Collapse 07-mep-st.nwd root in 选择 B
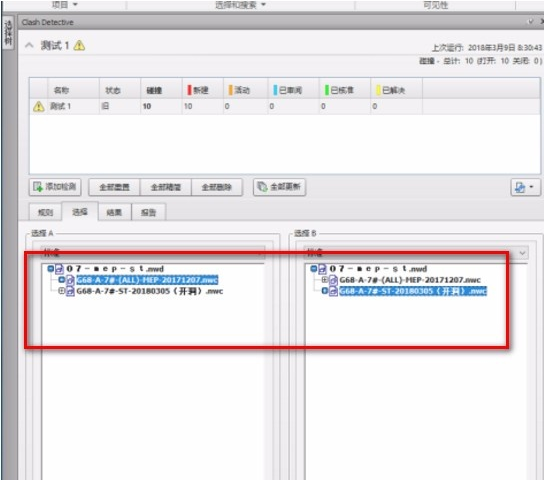 (x=313, y=268)
